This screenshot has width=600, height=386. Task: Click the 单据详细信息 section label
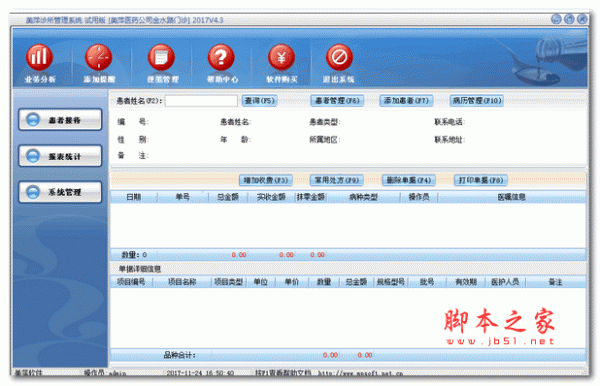pos(140,269)
